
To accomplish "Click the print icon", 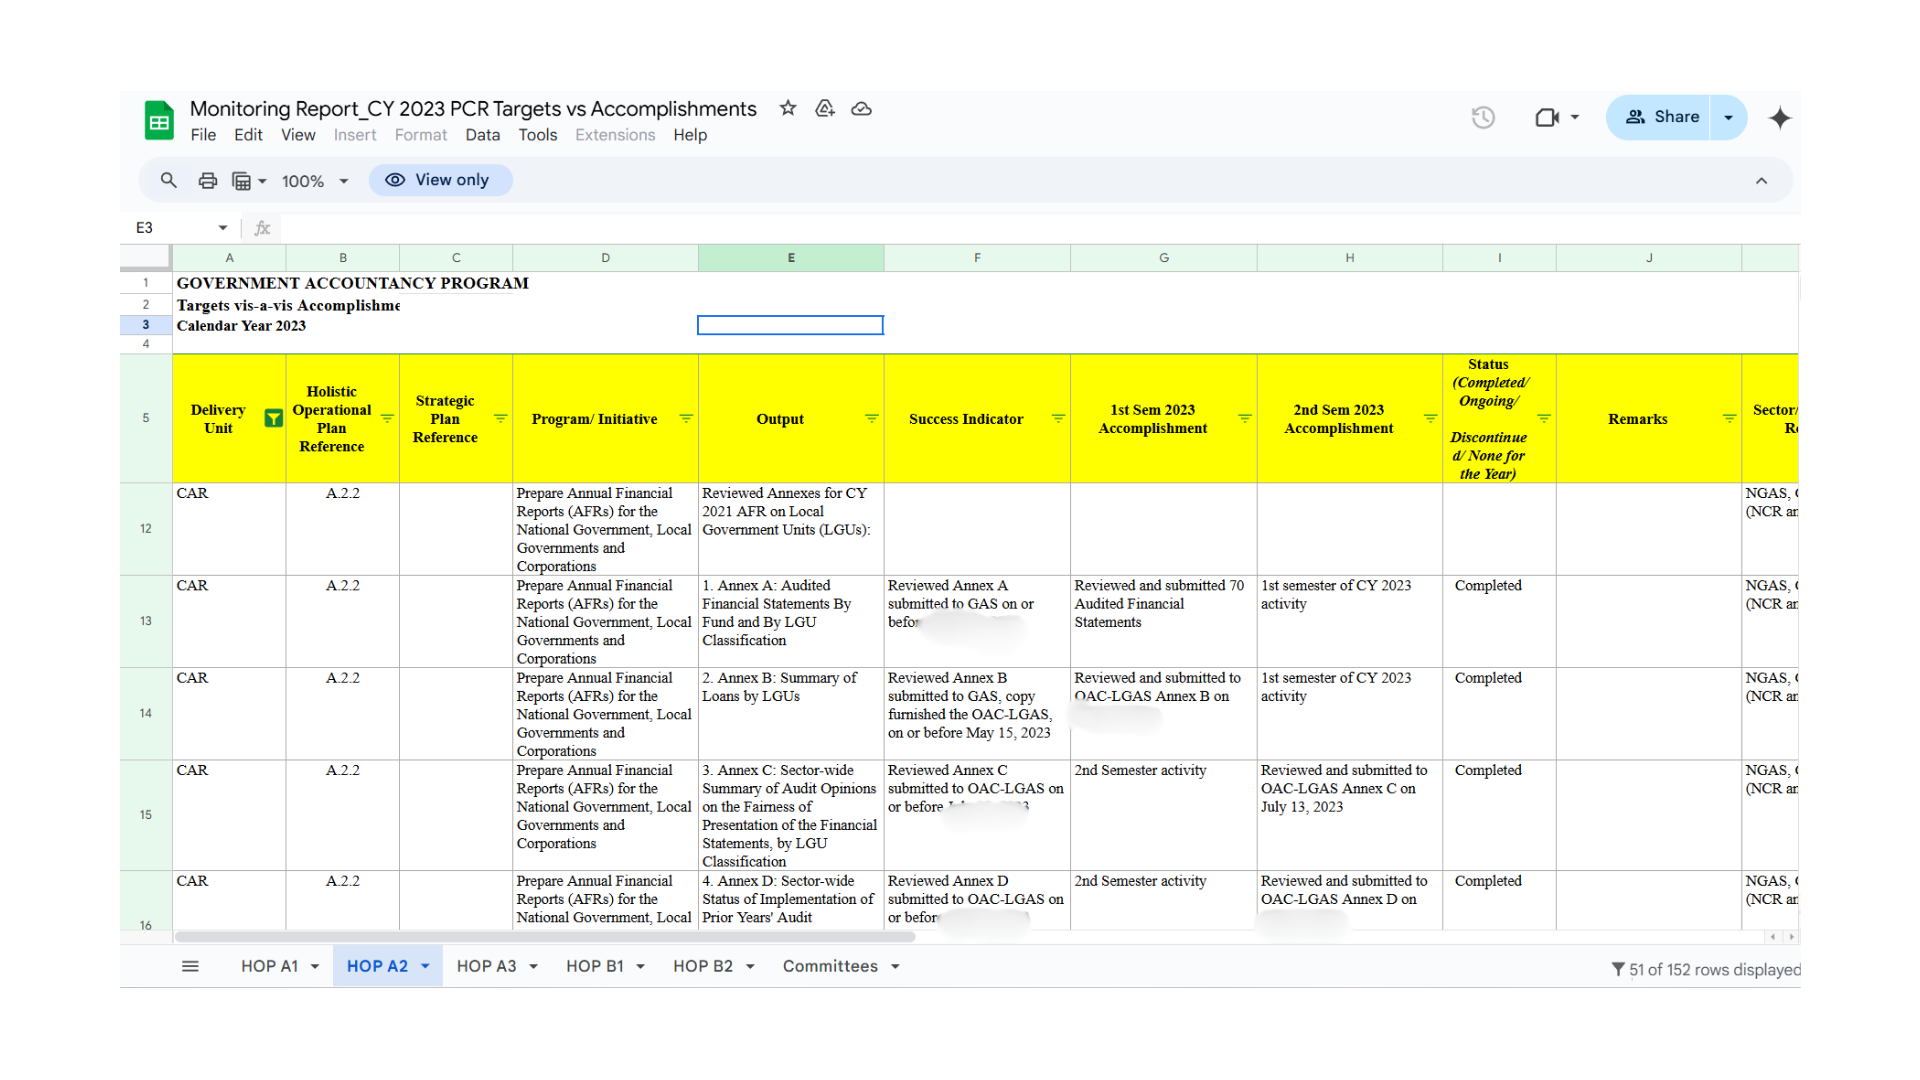I will coord(208,181).
